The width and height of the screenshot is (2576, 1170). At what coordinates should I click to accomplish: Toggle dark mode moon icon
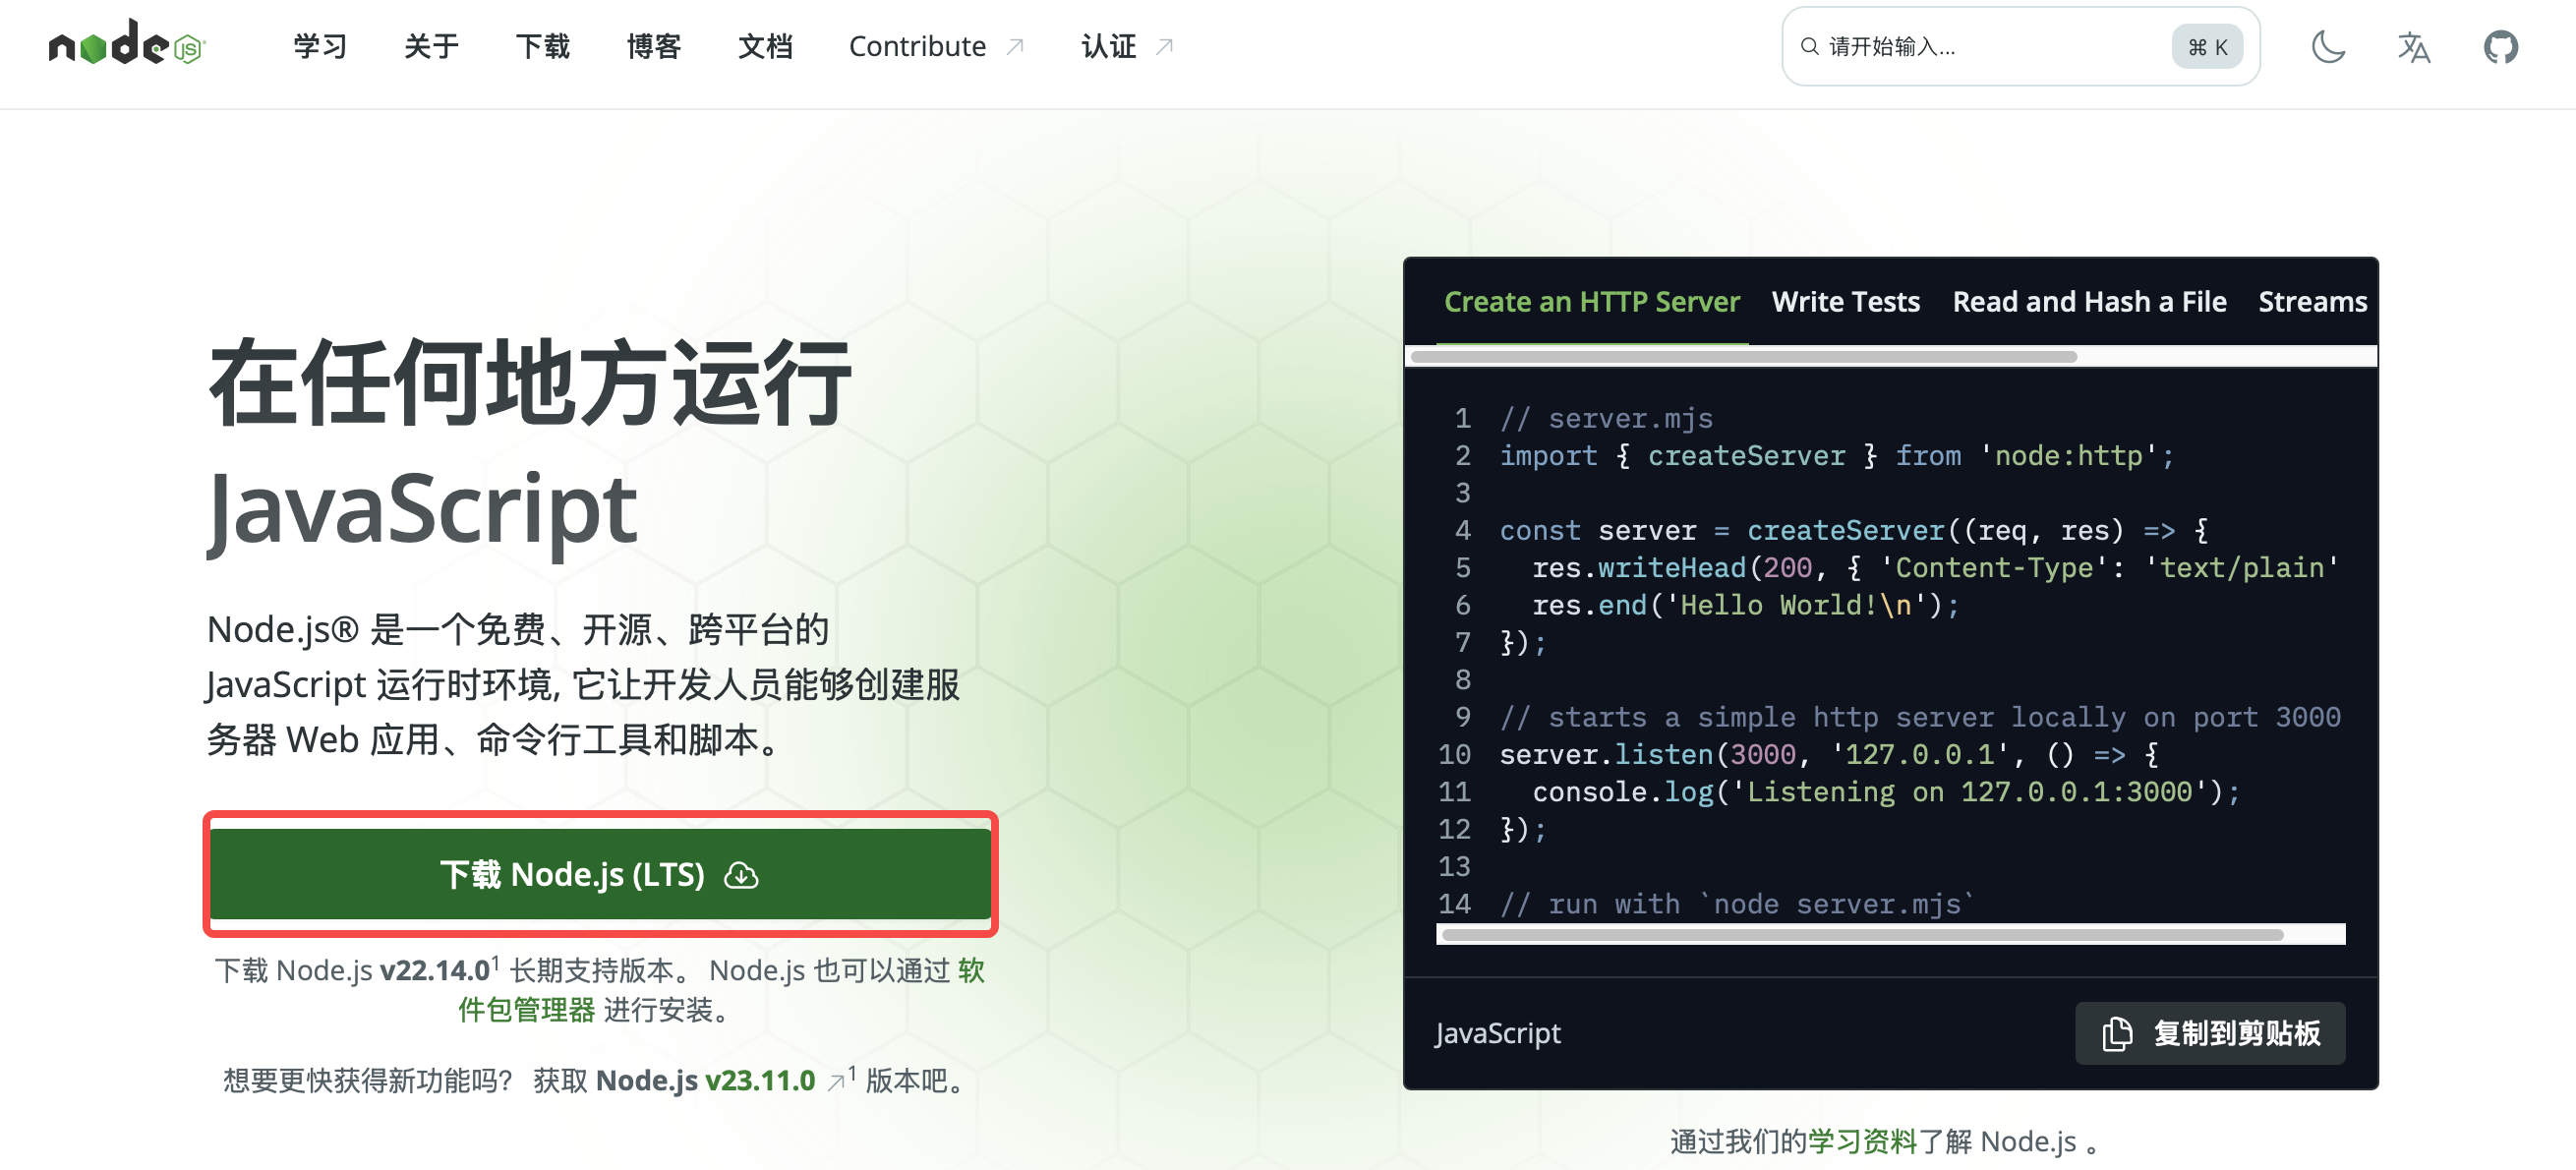tap(2328, 46)
